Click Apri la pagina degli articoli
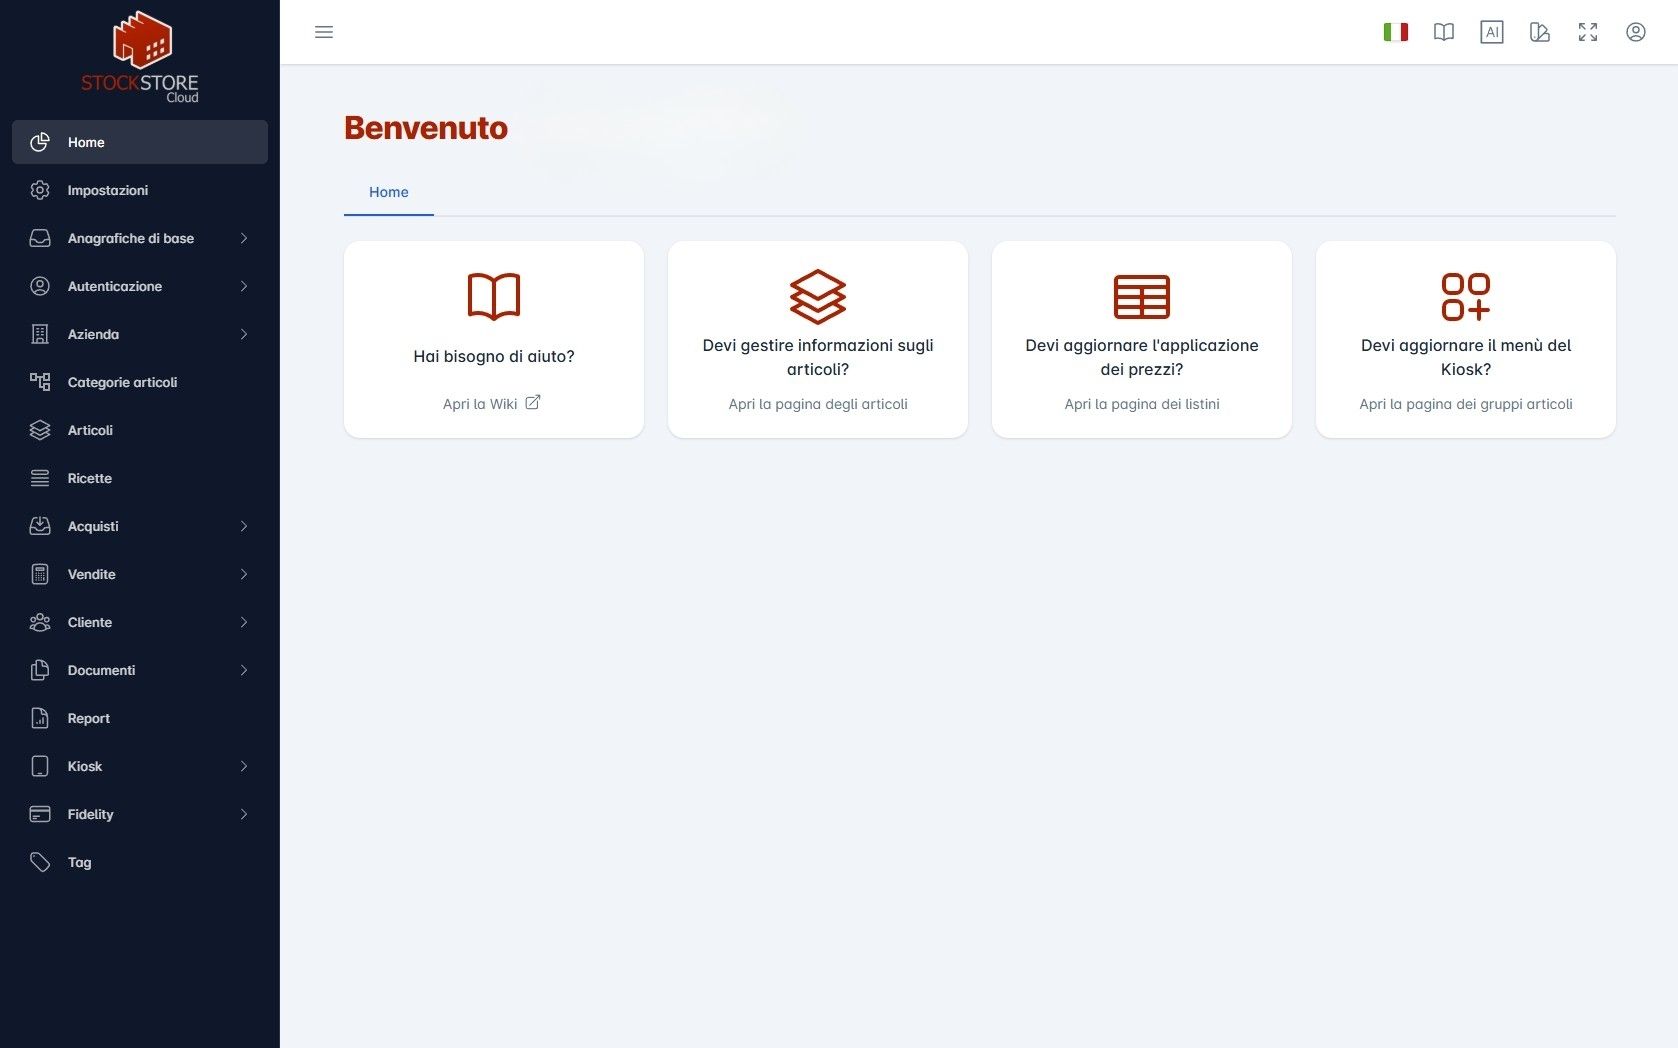This screenshot has height=1048, width=1678. click(818, 404)
